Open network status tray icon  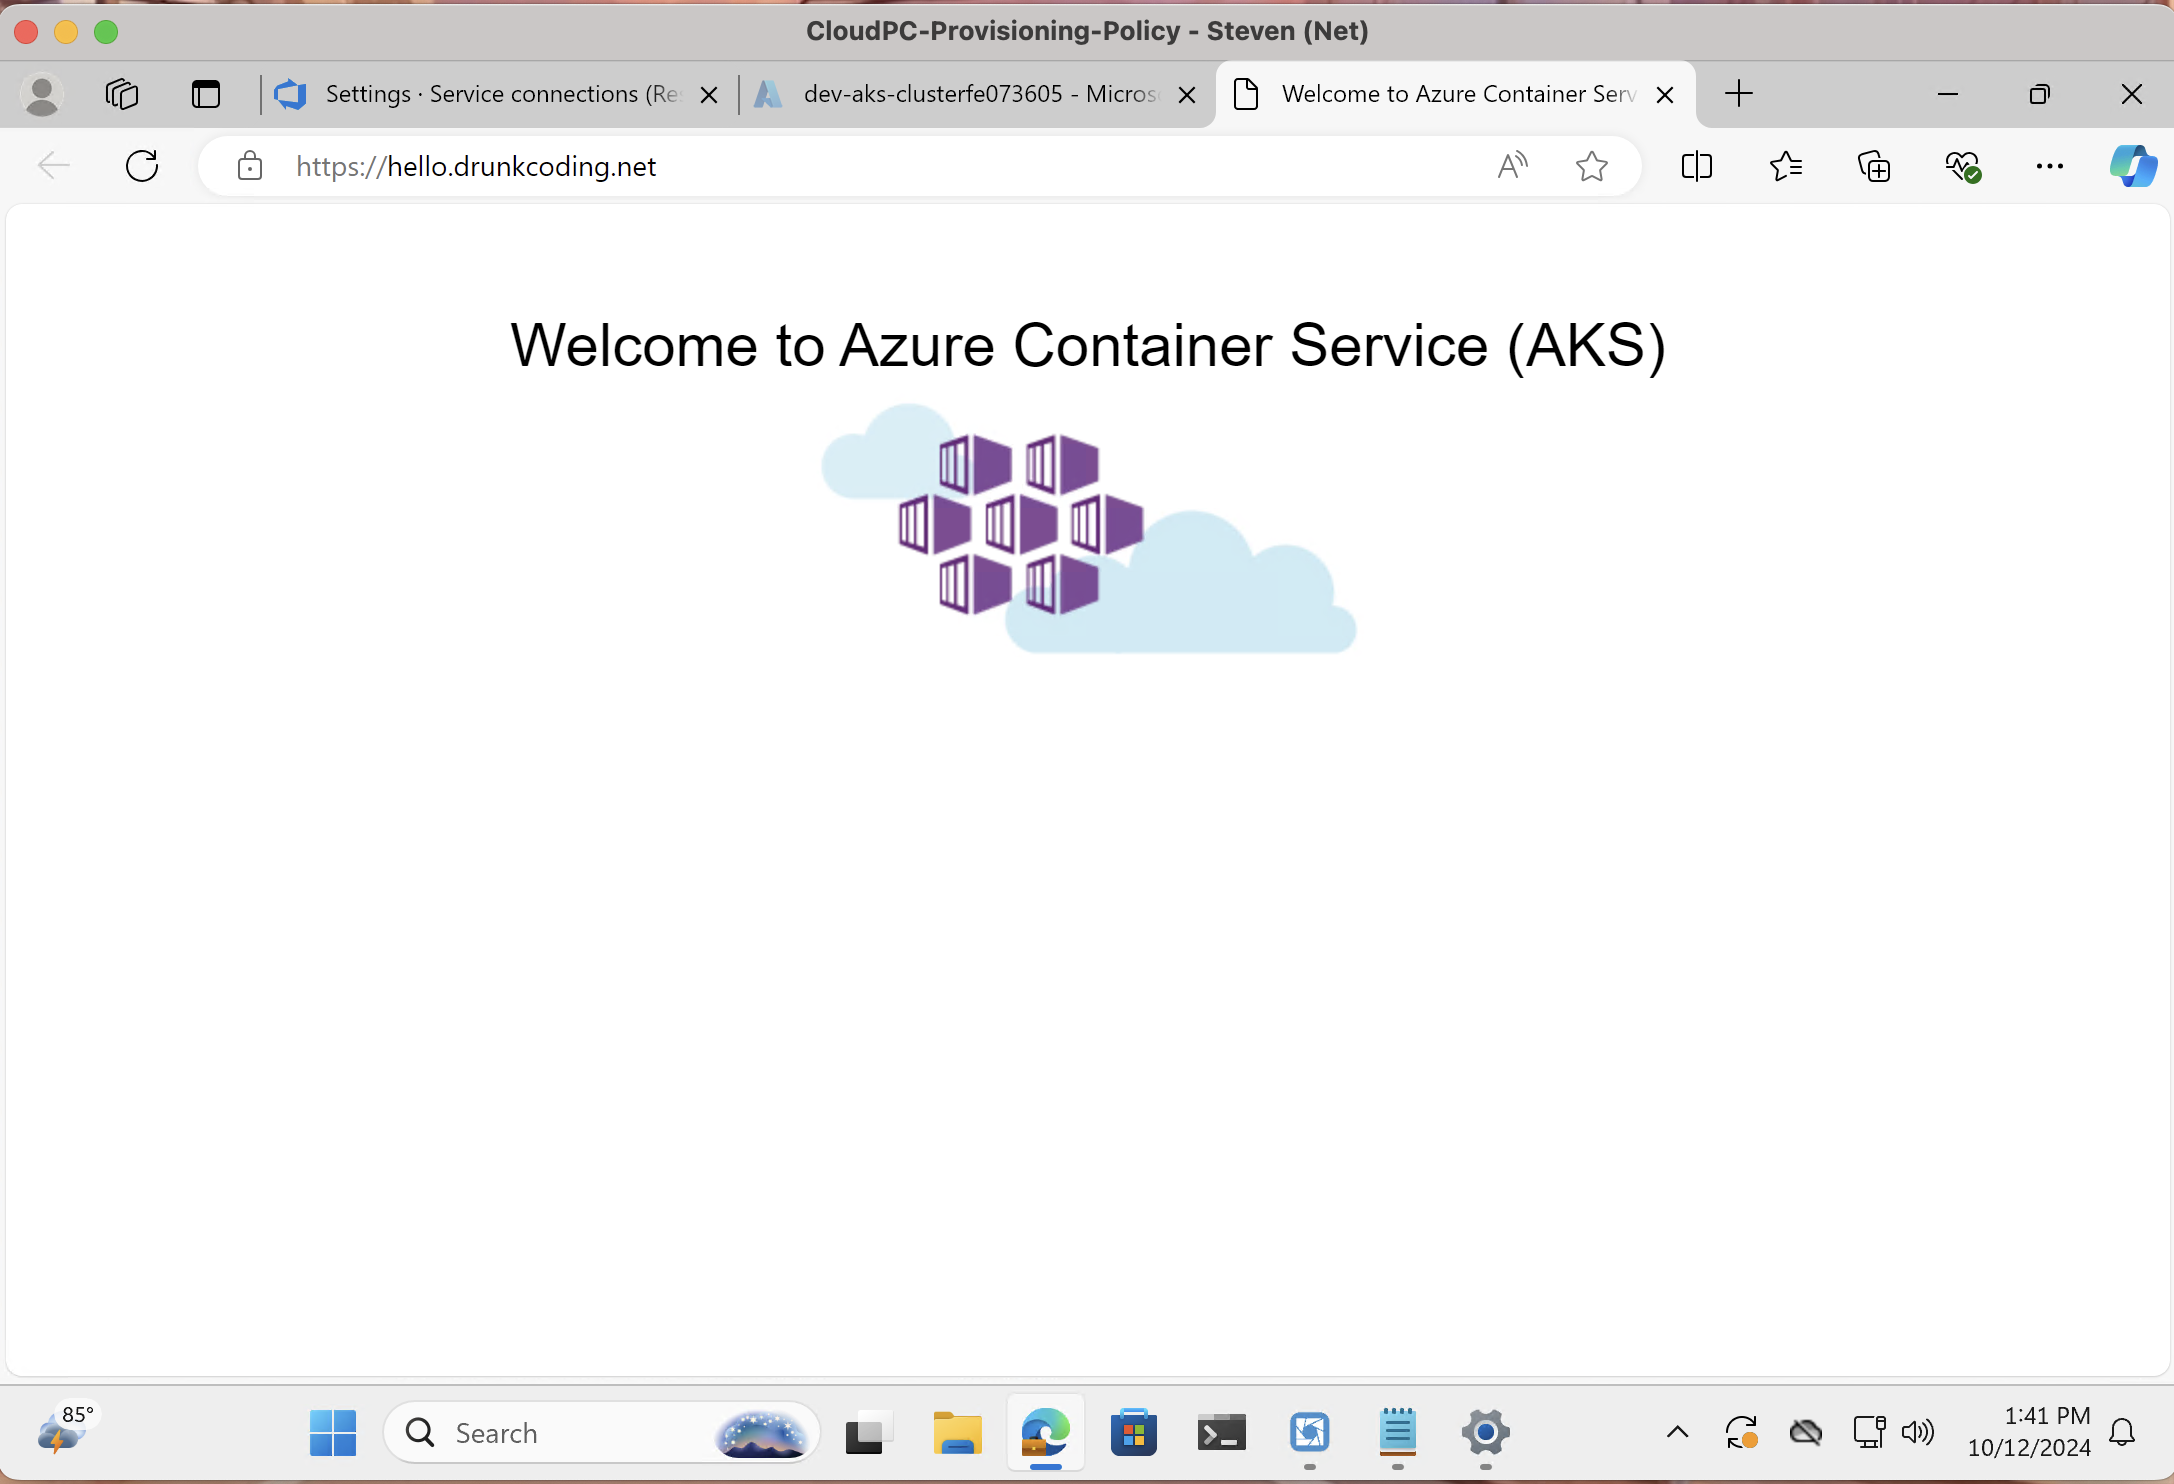pyautogui.click(x=1869, y=1433)
